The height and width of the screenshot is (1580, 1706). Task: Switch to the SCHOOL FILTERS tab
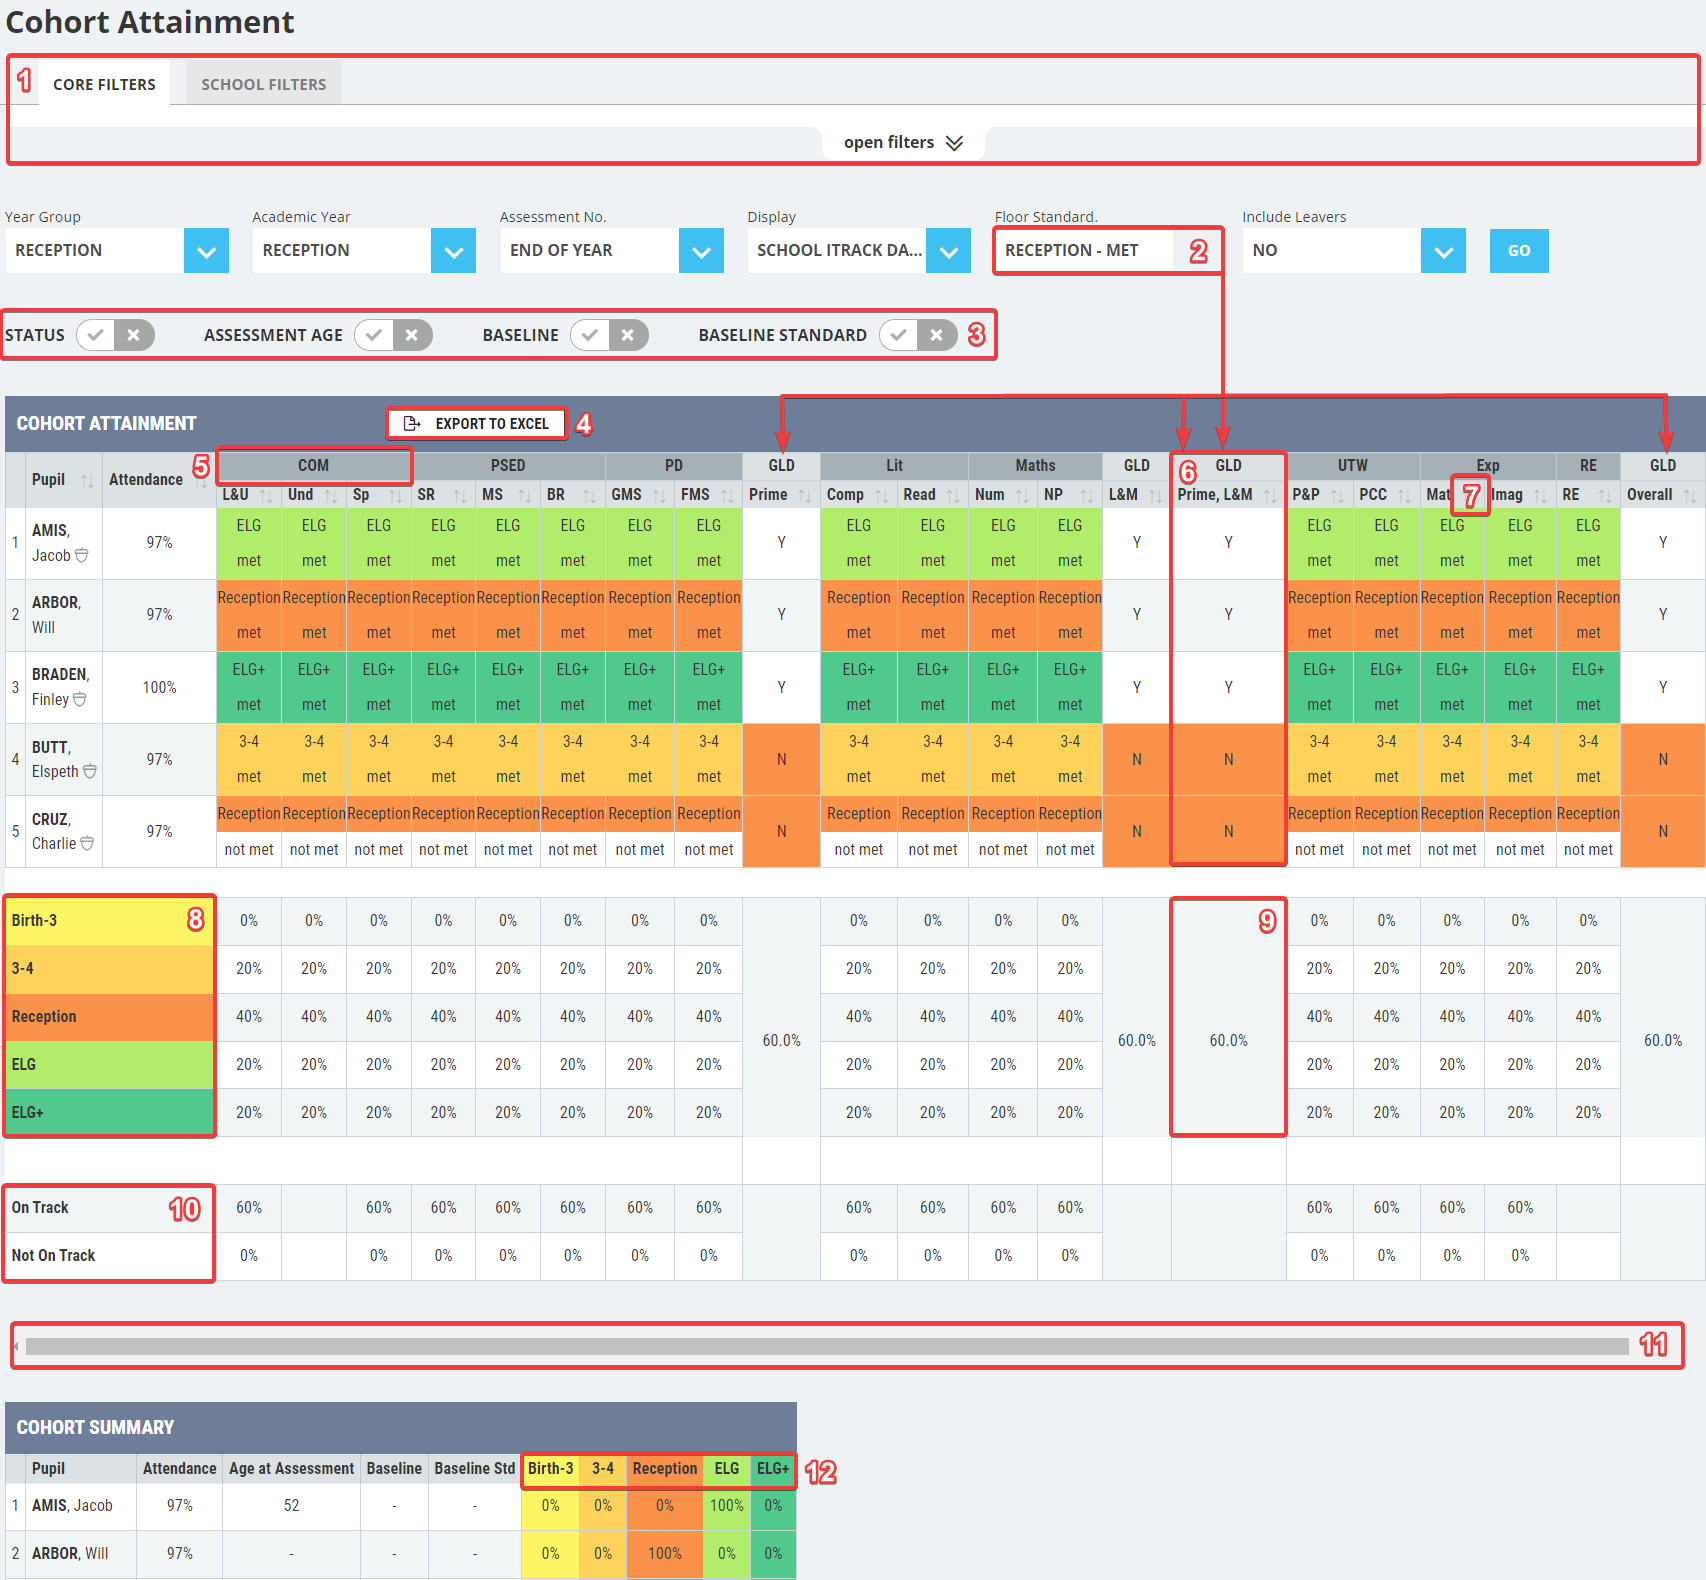coord(264,84)
